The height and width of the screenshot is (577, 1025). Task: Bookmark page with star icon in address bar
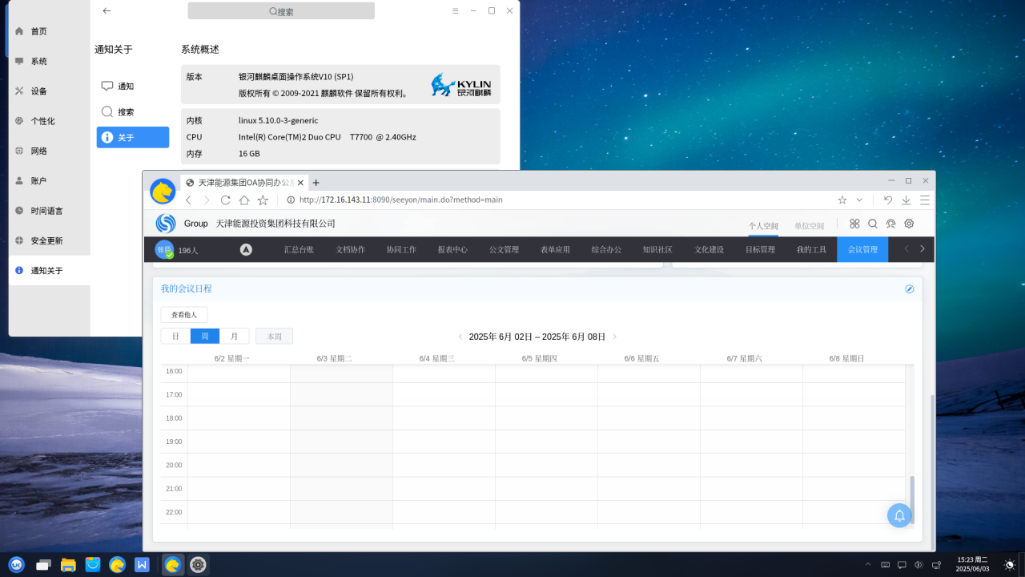842,200
